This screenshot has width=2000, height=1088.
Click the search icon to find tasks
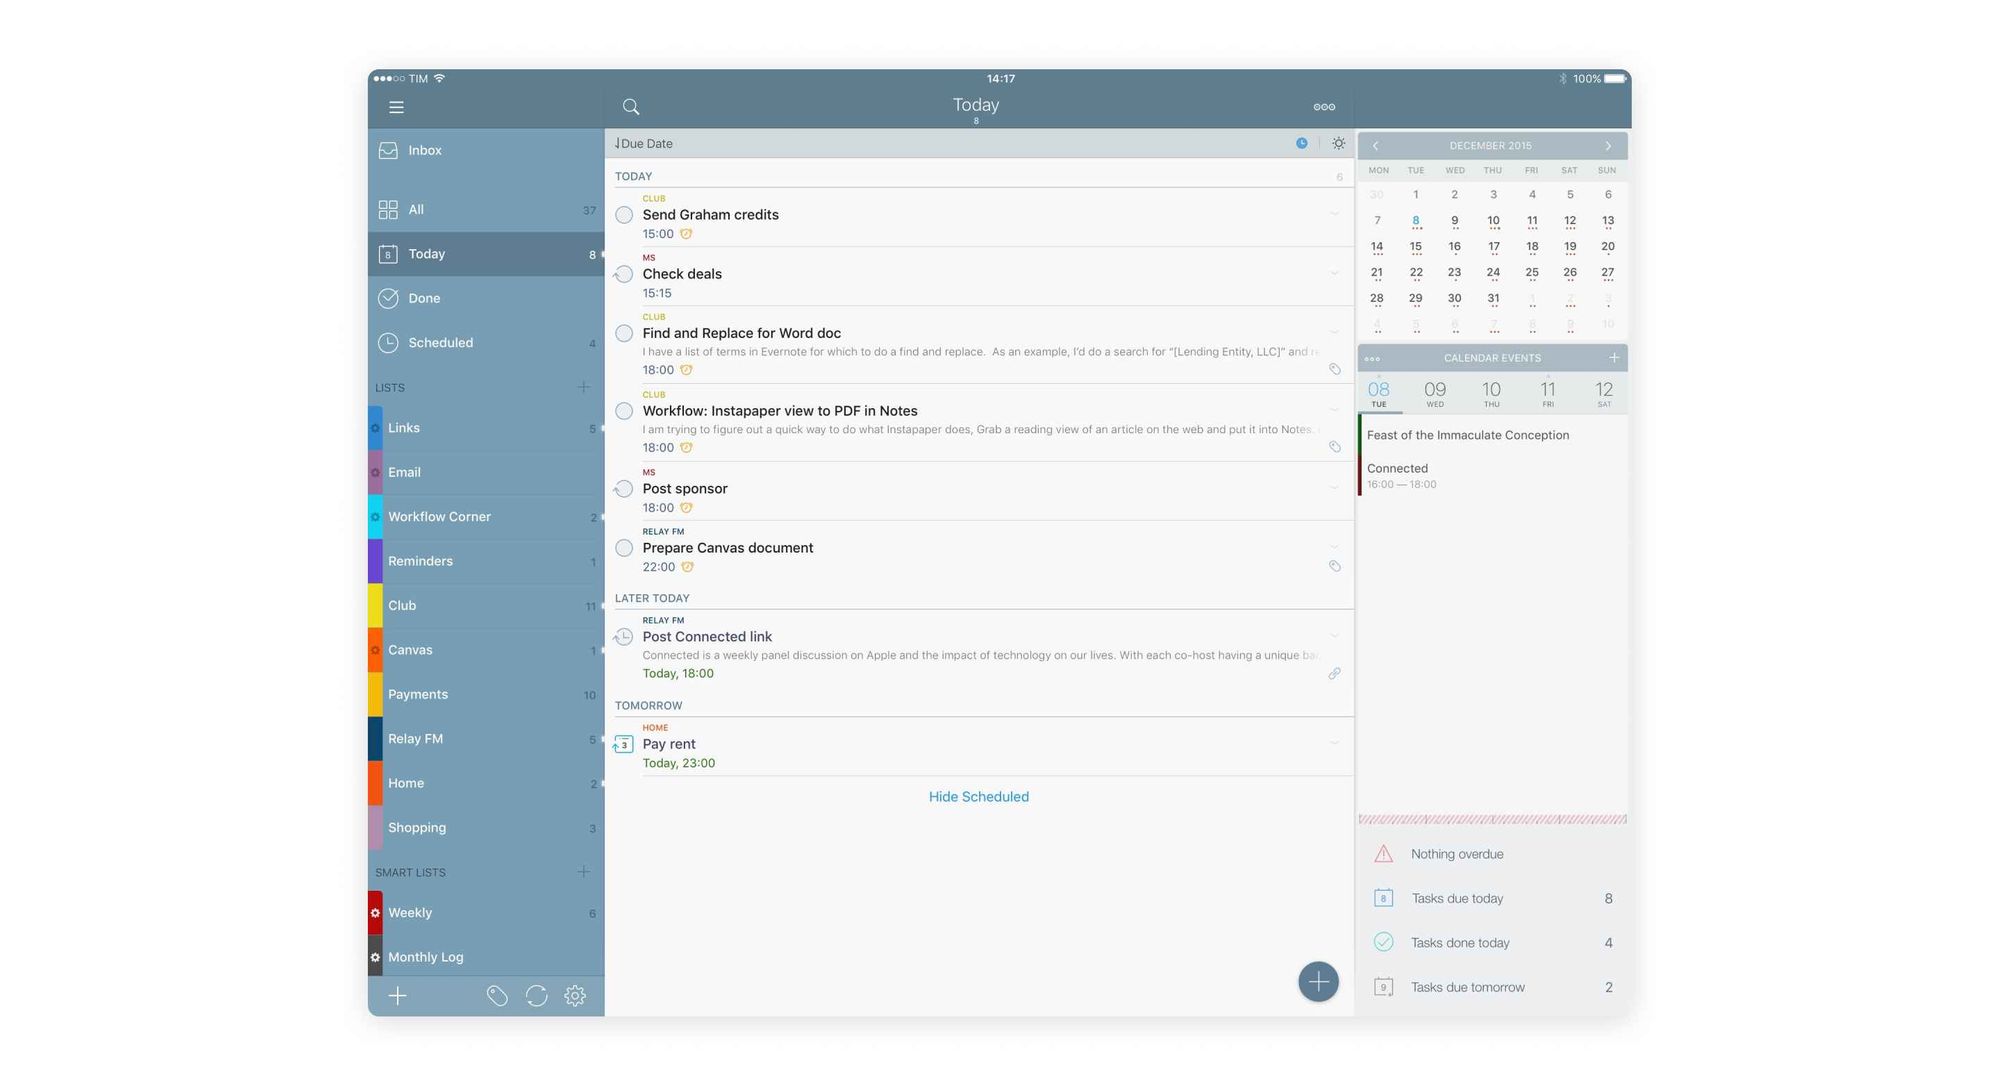pyautogui.click(x=630, y=107)
